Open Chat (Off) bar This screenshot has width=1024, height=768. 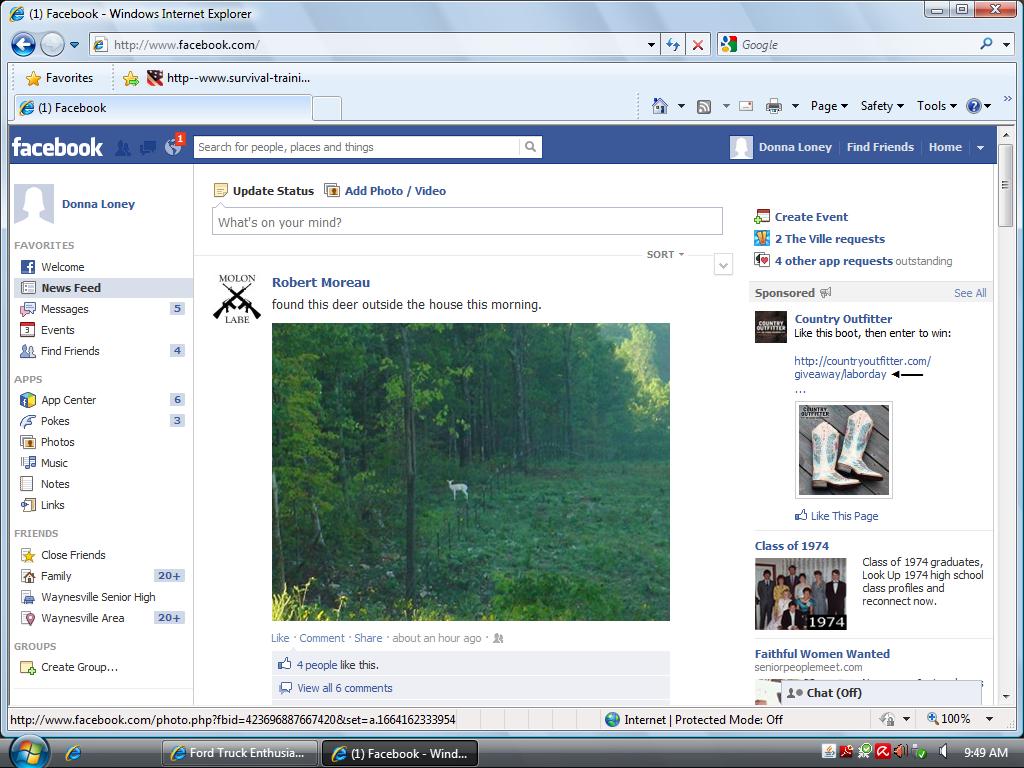[x=882, y=693]
